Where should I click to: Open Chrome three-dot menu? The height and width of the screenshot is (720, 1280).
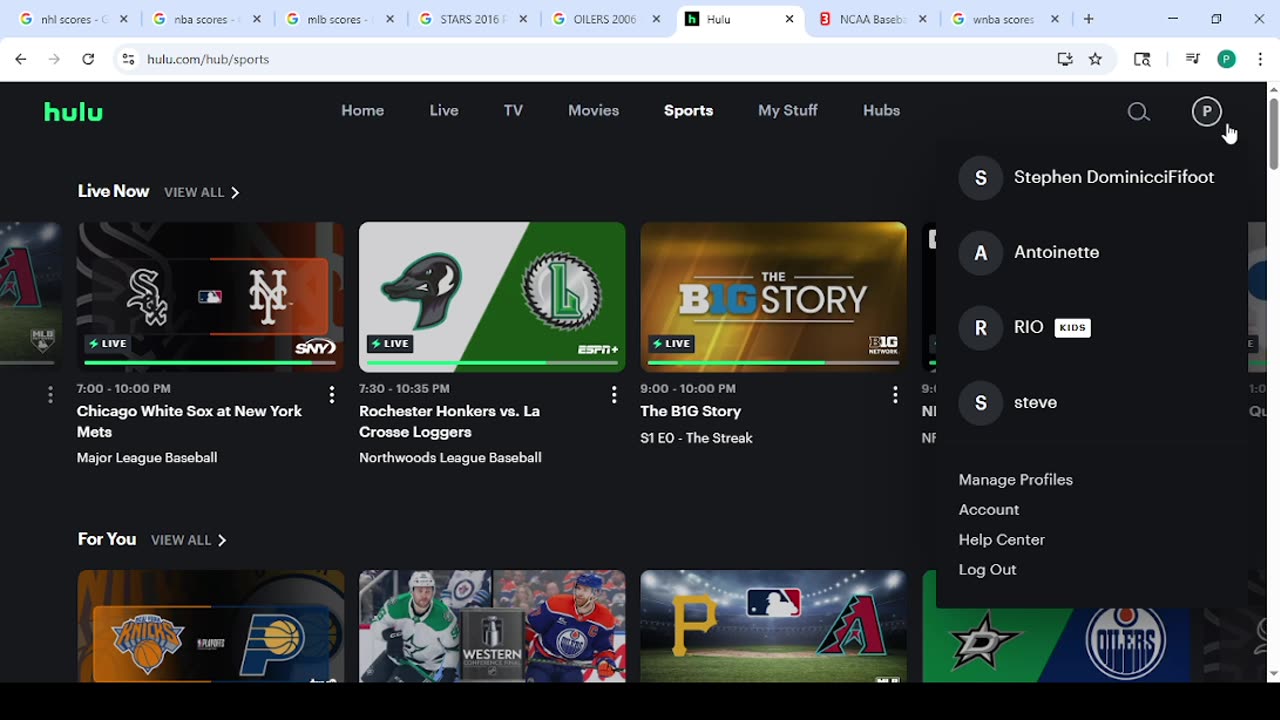point(1260,59)
